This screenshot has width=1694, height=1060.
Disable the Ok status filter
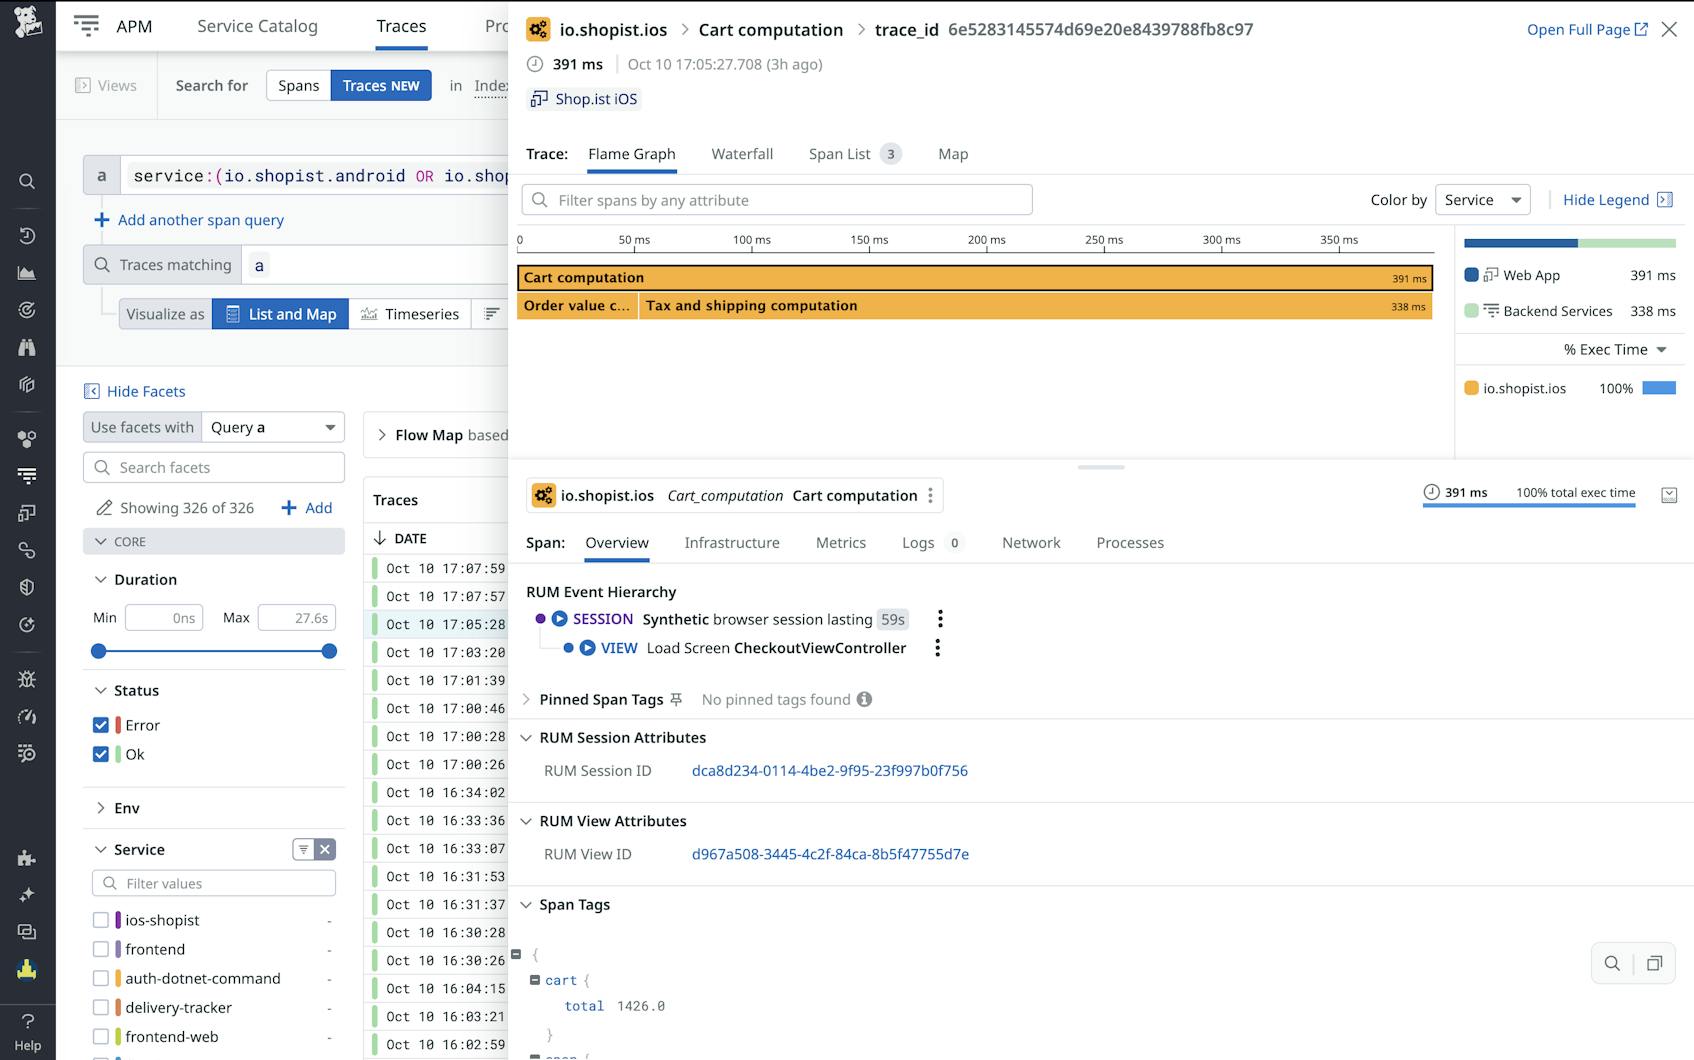pos(101,754)
